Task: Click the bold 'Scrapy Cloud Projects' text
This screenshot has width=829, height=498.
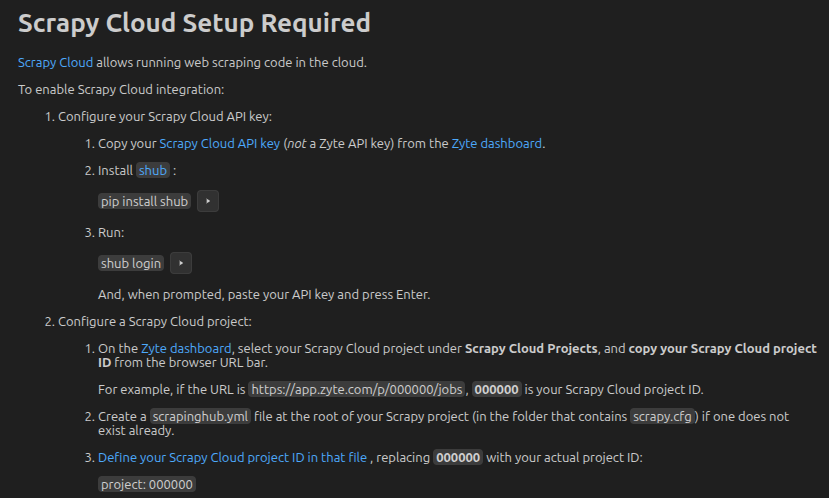Action: (531, 348)
